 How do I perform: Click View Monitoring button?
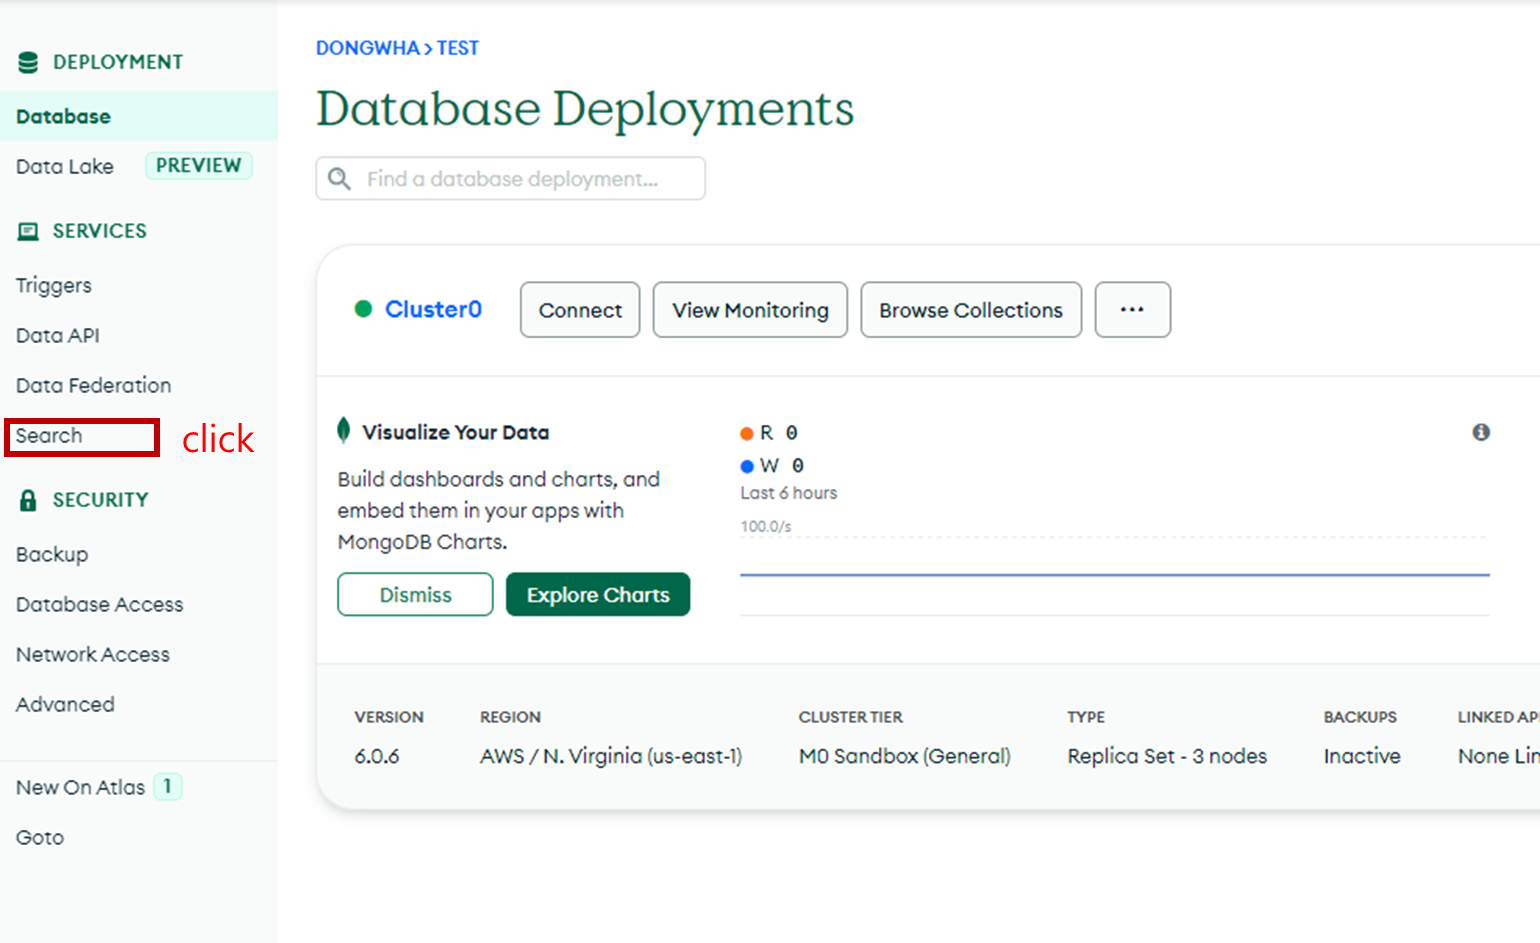750,310
